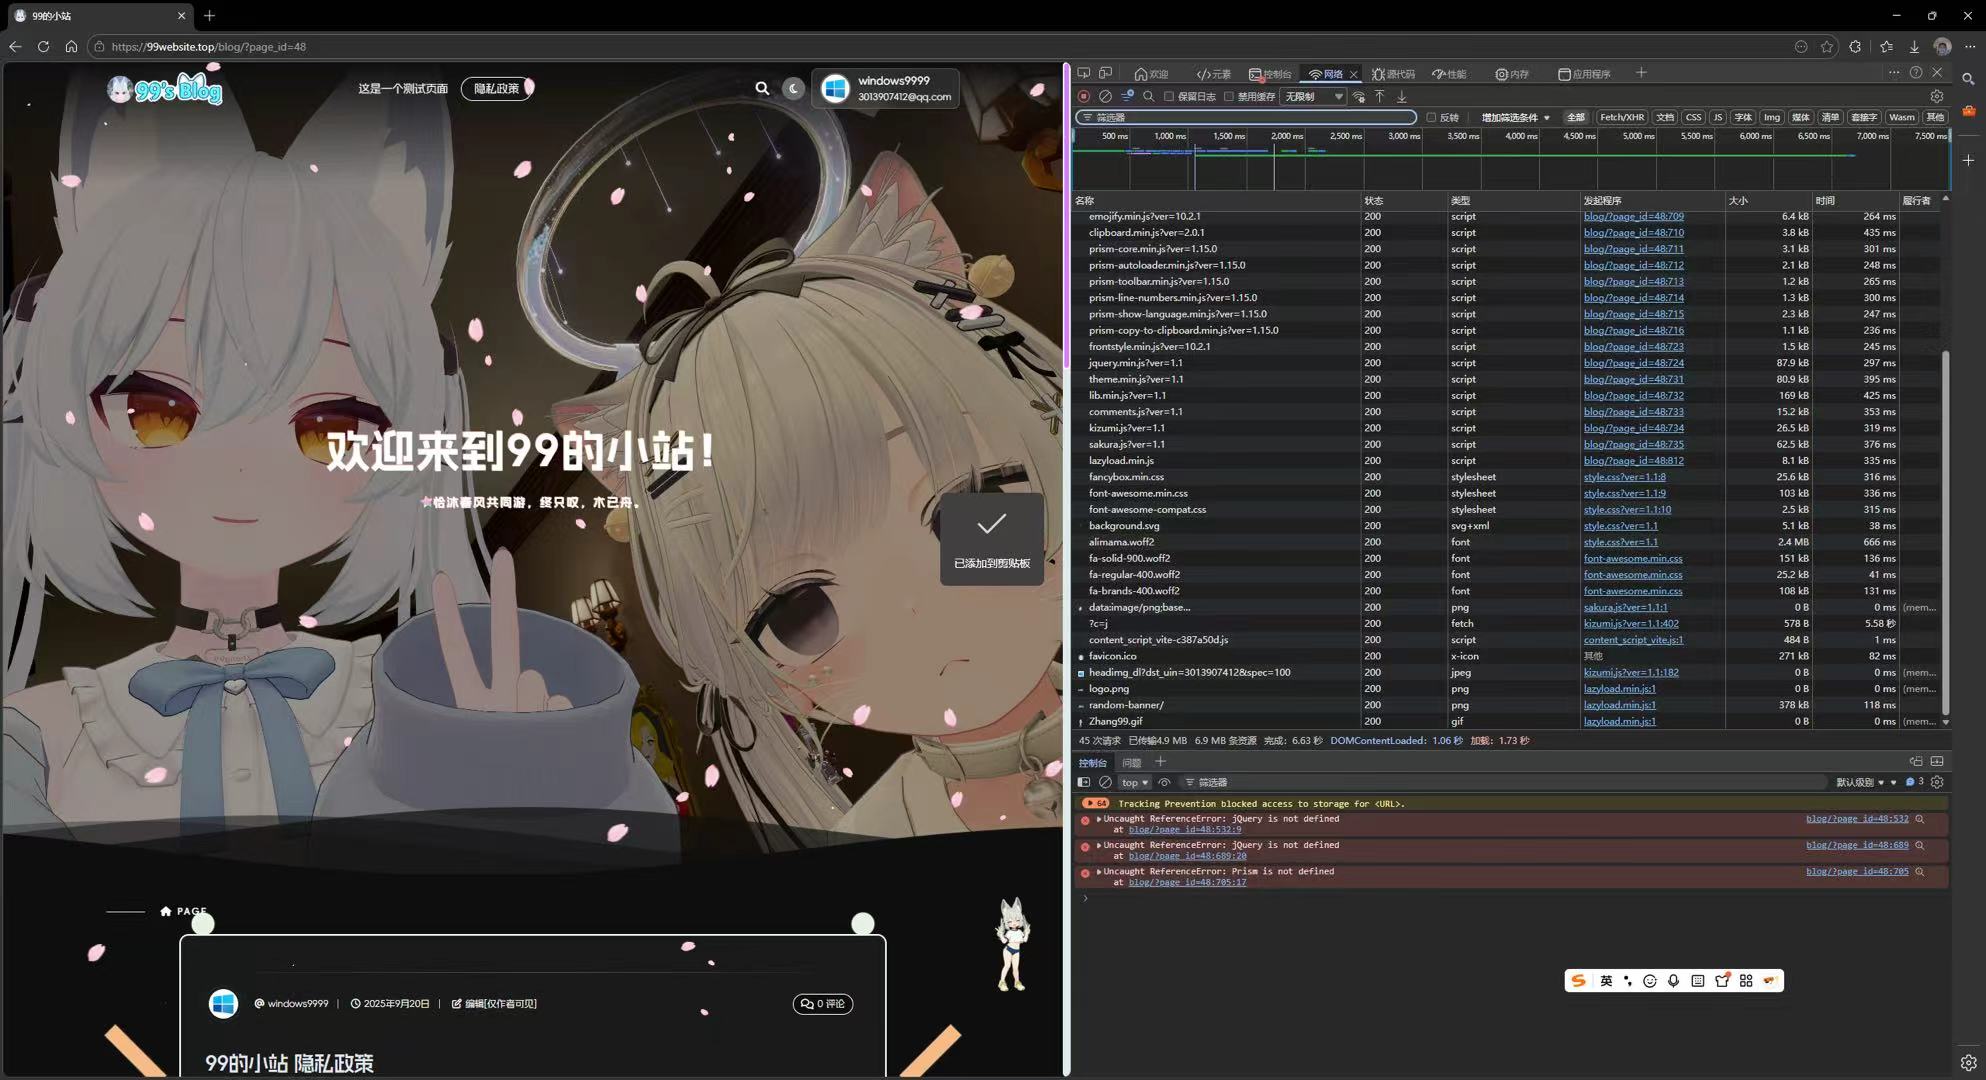1986x1080 pixels.
Task: Clear the network log
Action: (1105, 96)
